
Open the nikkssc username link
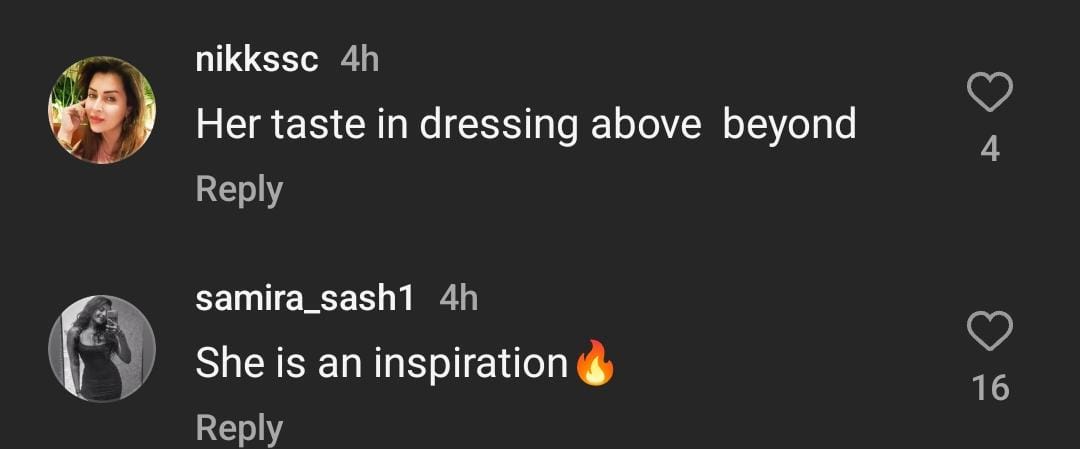point(257,60)
